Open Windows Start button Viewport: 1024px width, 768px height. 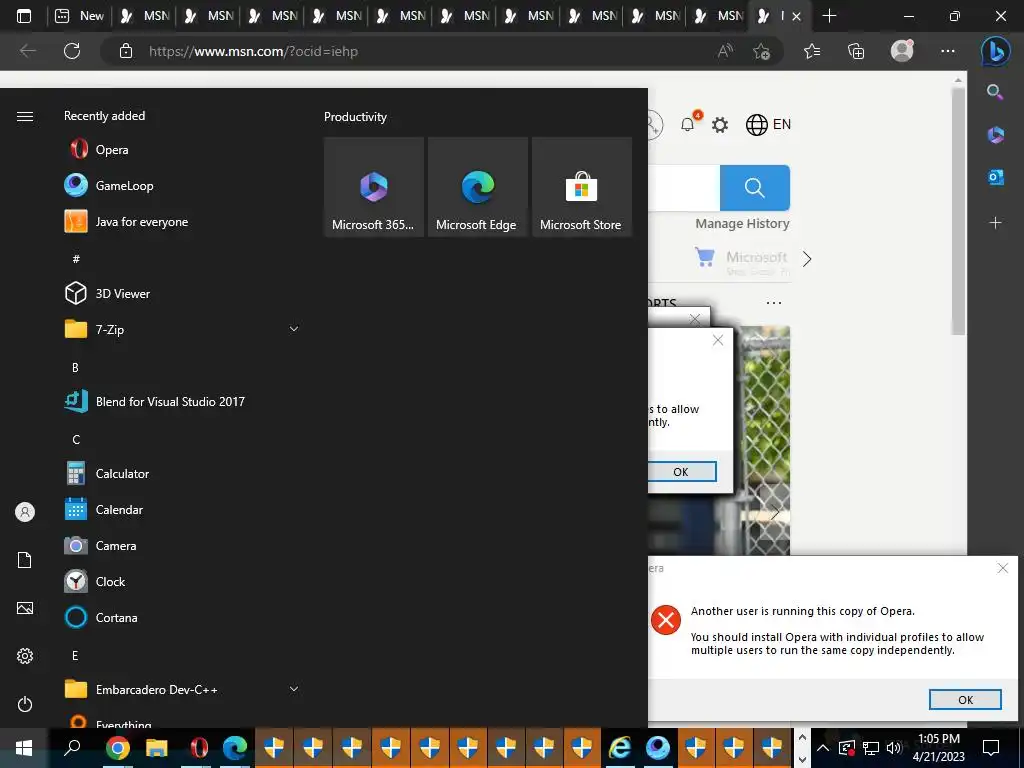pos(24,747)
